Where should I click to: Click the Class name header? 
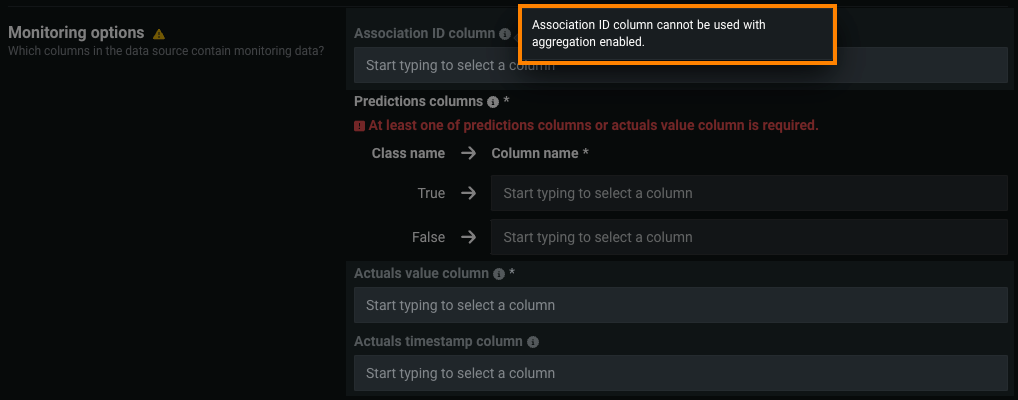pyautogui.click(x=408, y=153)
